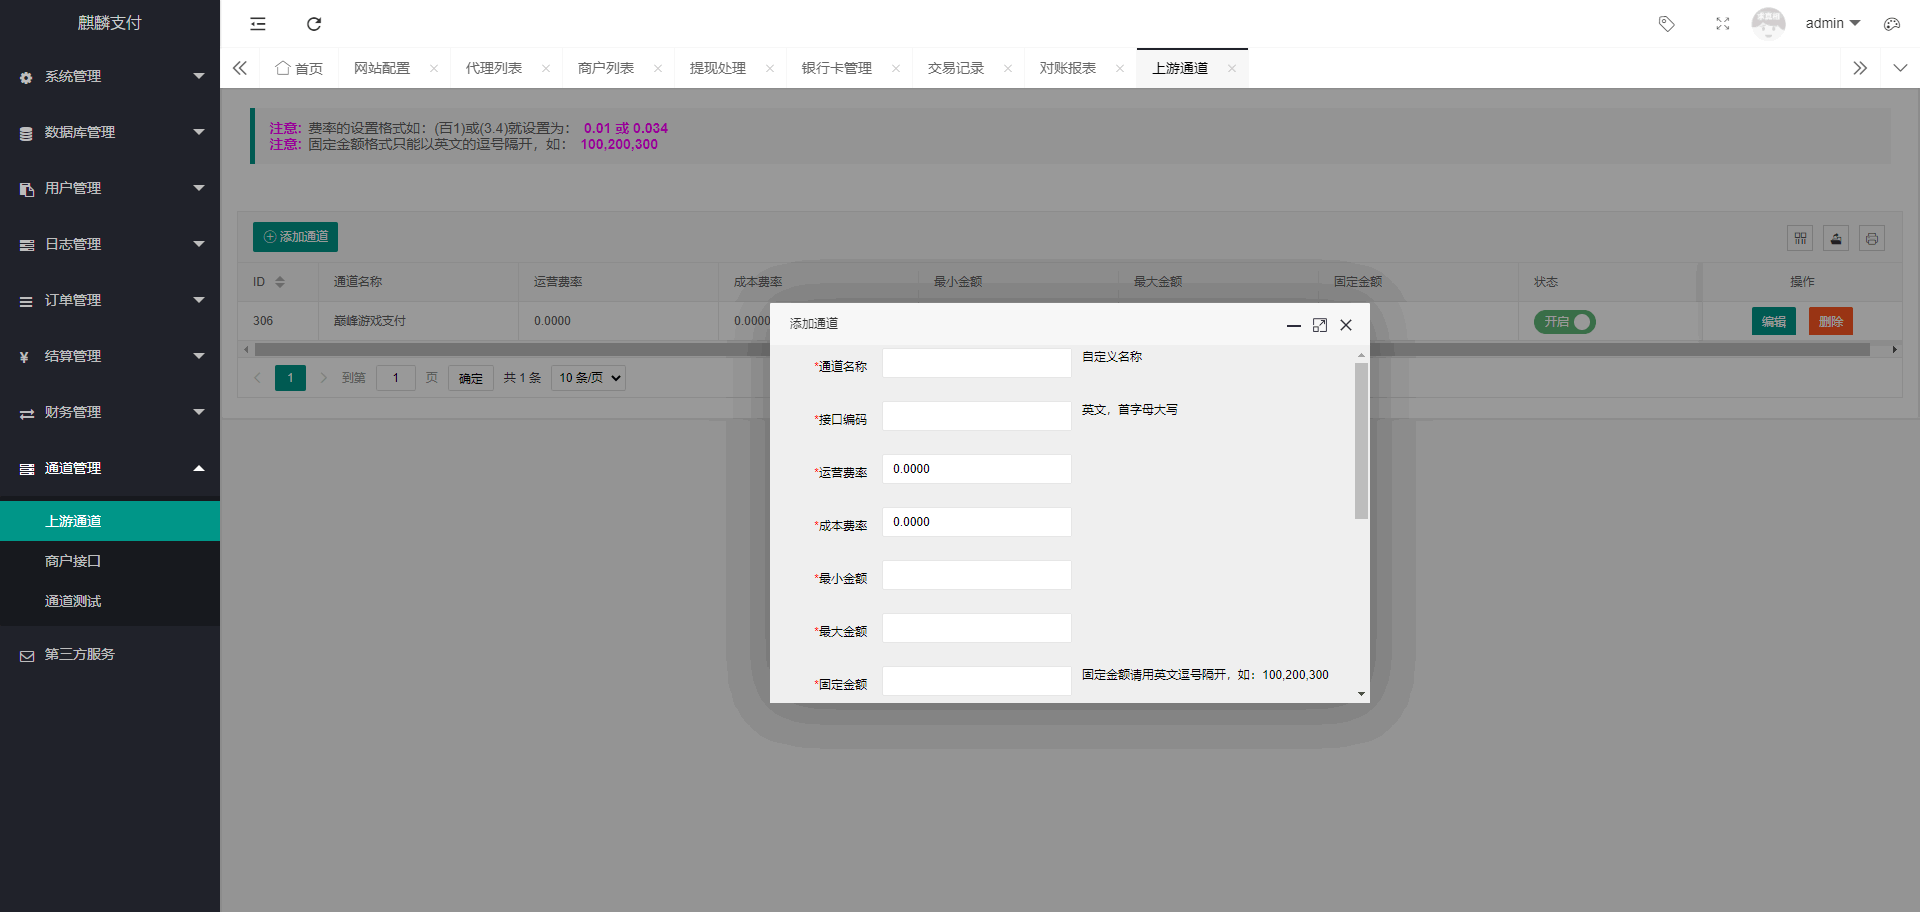
Task: Switch to the 商户列表 tab
Action: [606, 68]
